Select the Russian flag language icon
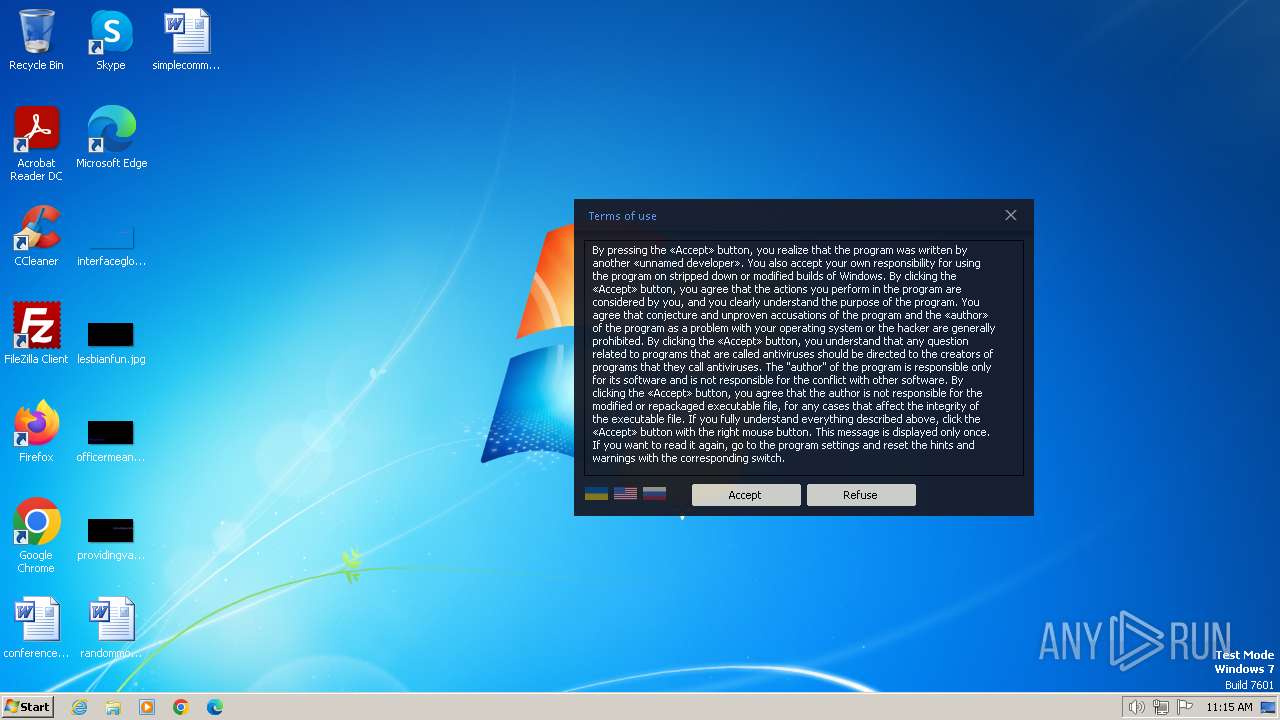This screenshot has height=720, width=1280. tap(654, 494)
